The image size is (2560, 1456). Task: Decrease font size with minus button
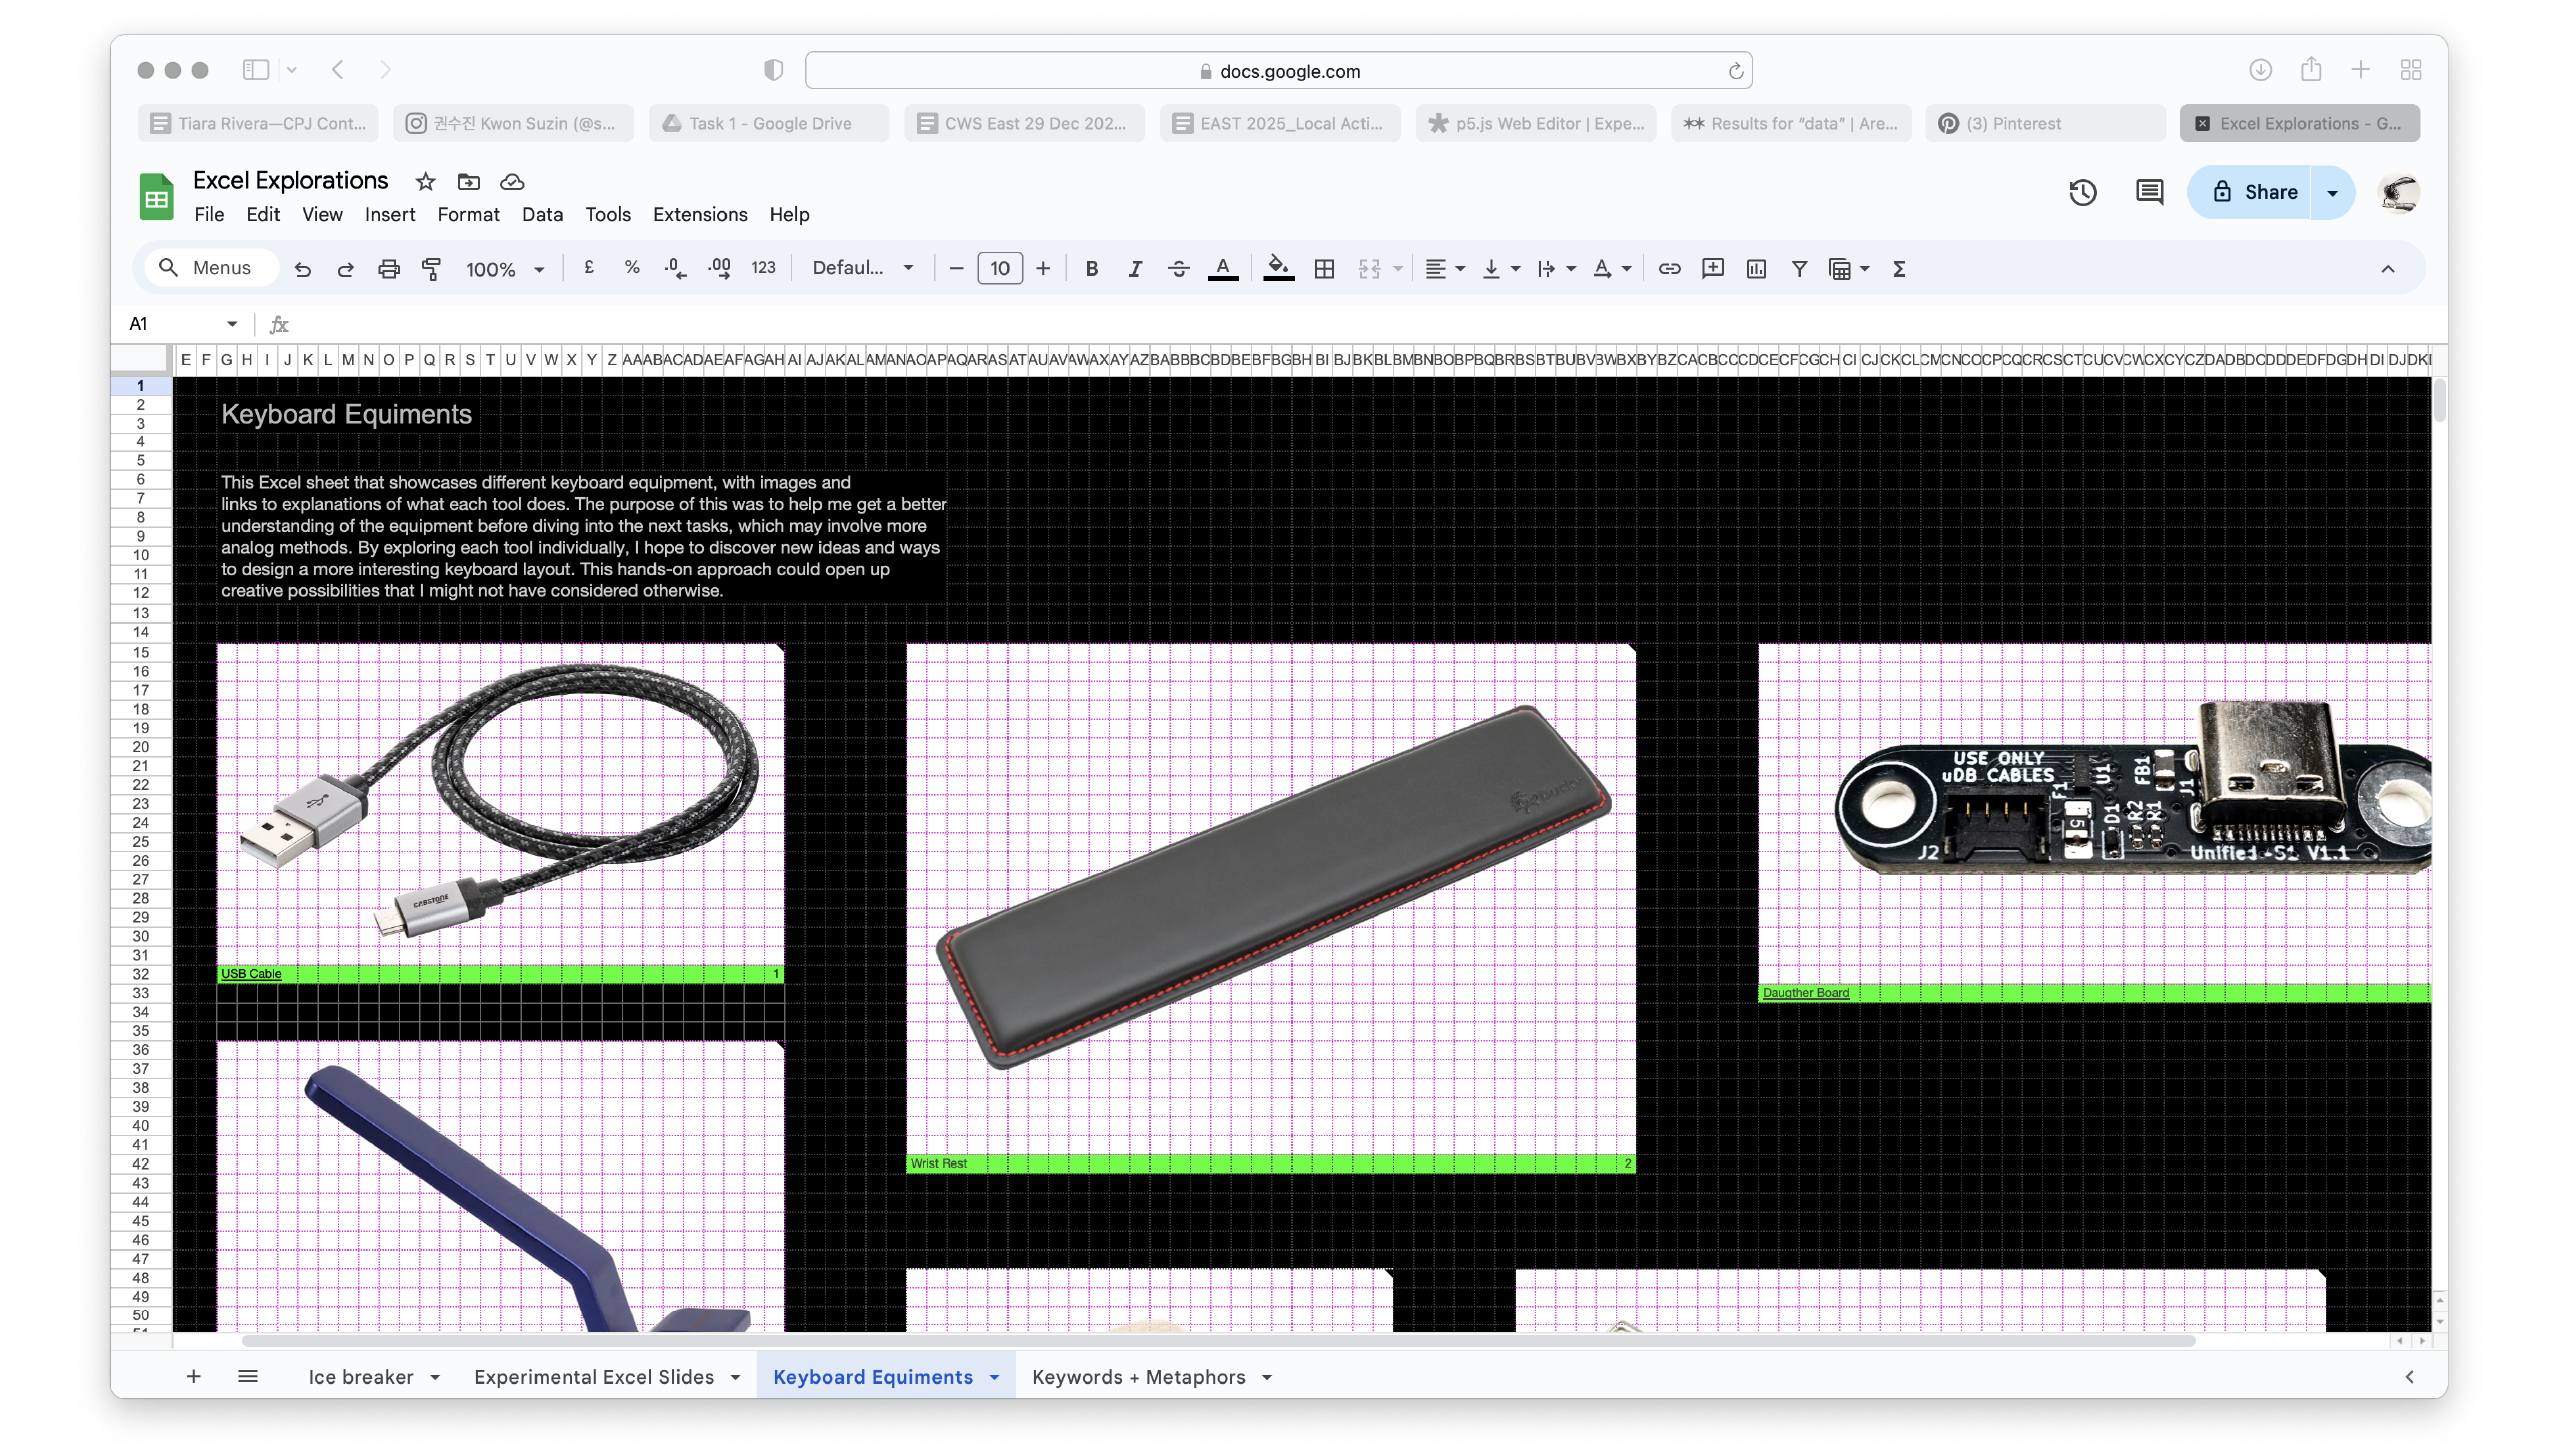(x=956, y=268)
